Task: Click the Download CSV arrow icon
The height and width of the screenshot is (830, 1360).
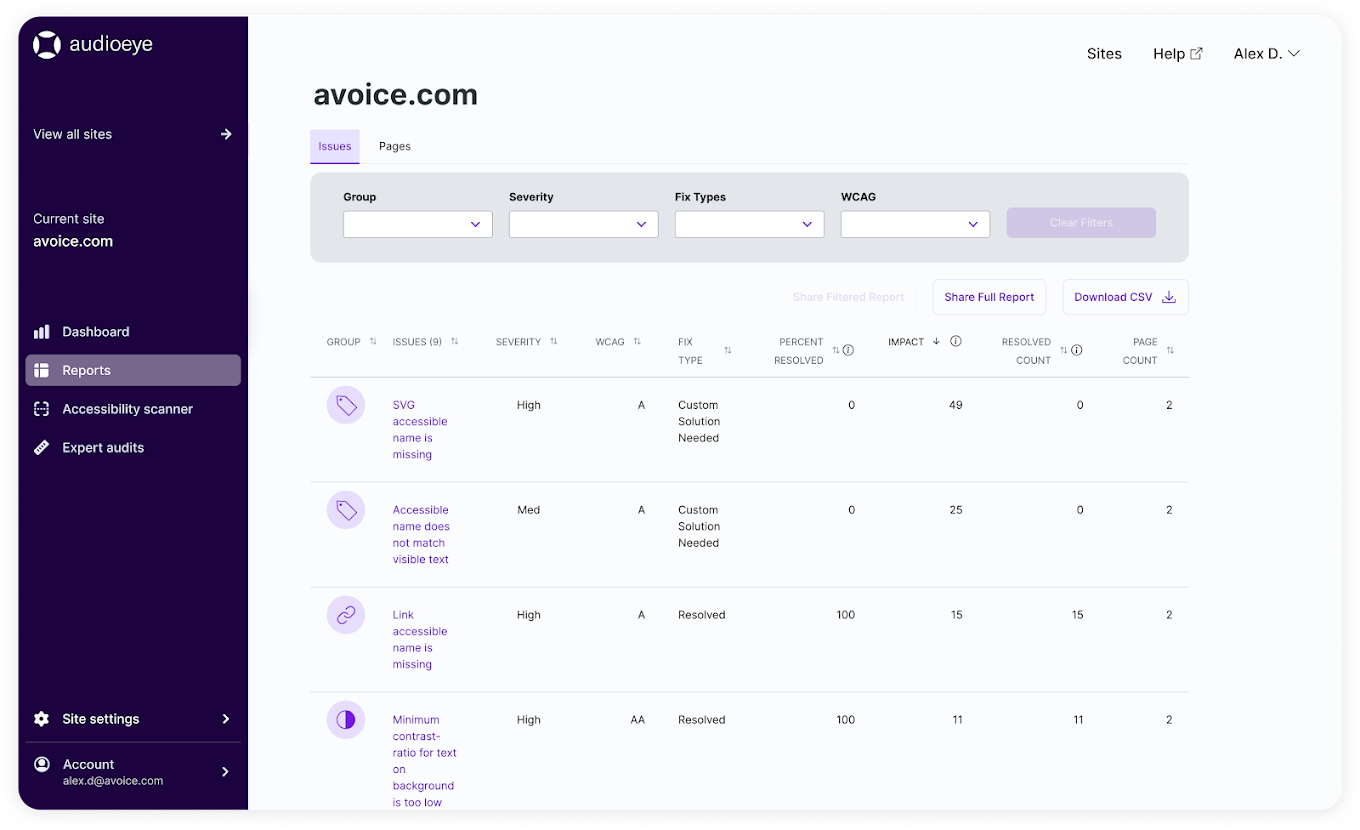Action: click(1168, 297)
